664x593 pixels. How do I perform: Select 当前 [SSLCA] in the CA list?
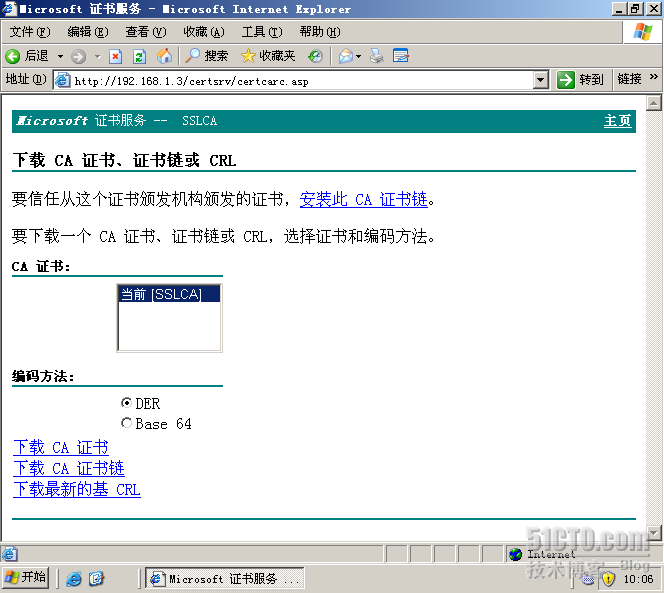(x=169, y=294)
